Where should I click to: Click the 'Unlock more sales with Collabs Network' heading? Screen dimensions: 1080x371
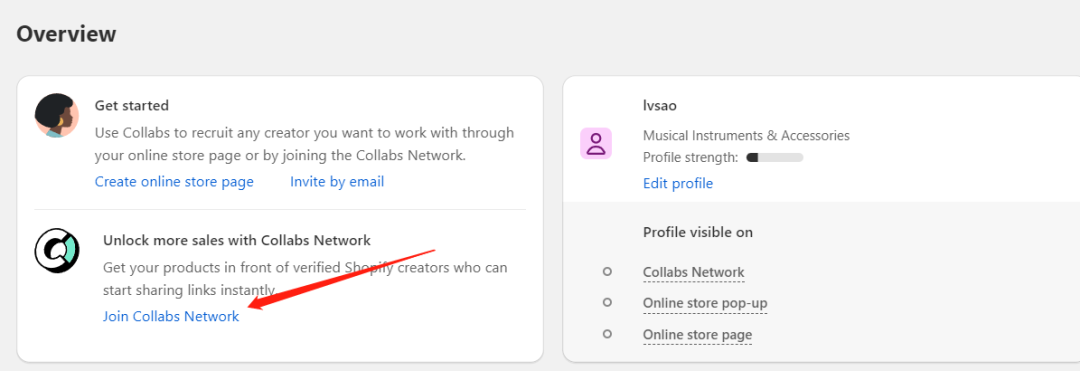(x=237, y=240)
